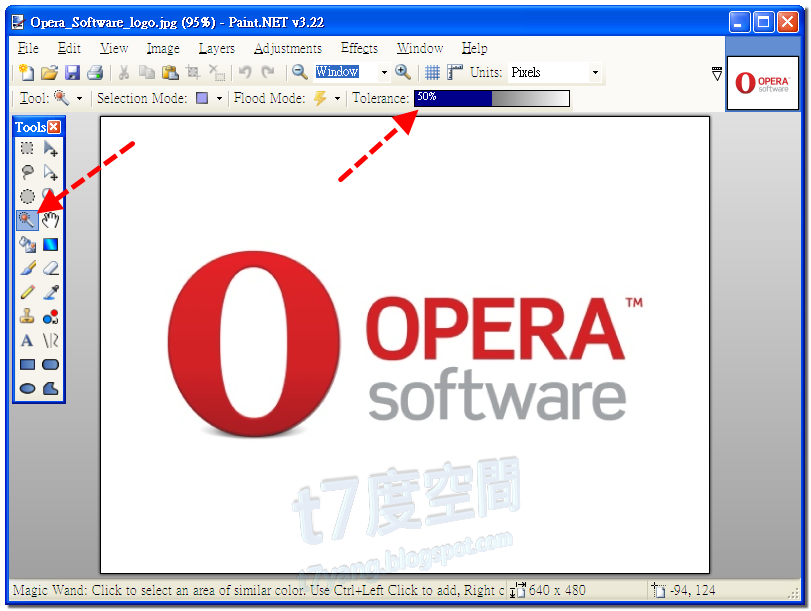Open the Selection Mode dropdown arrow

219,98
